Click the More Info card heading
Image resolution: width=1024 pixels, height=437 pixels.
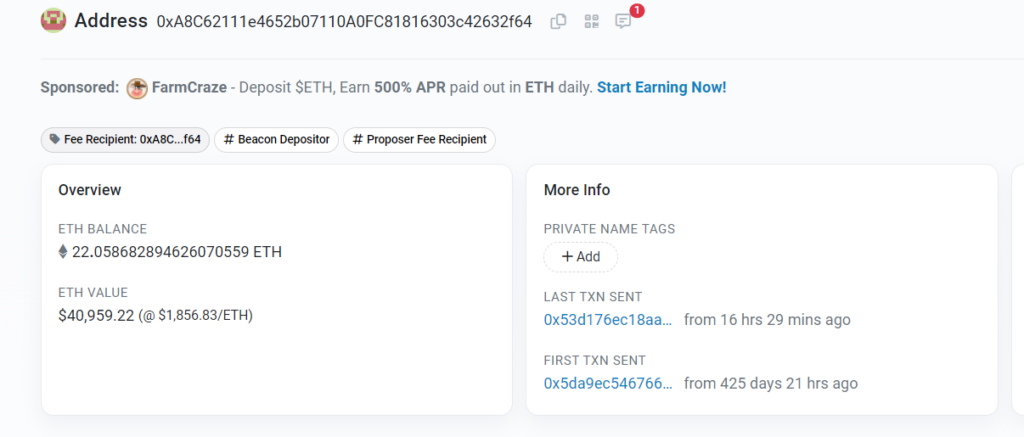pyautogui.click(x=577, y=190)
